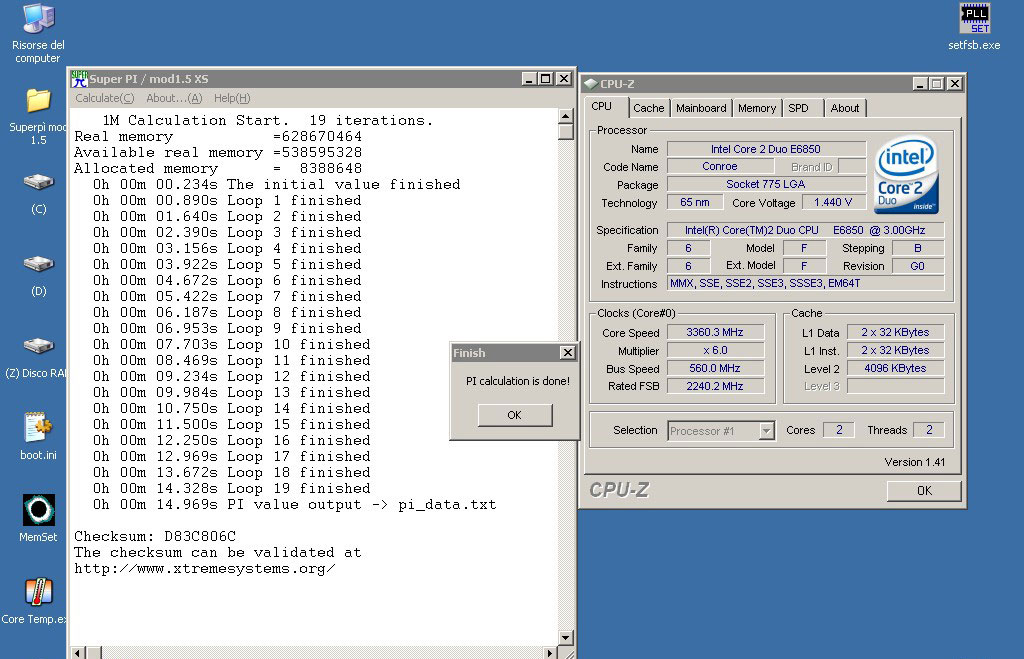The height and width of the screenshot is (659, 1024).
Task: Click OK button in CPU-Z window
Action: (x=924, y=490)
